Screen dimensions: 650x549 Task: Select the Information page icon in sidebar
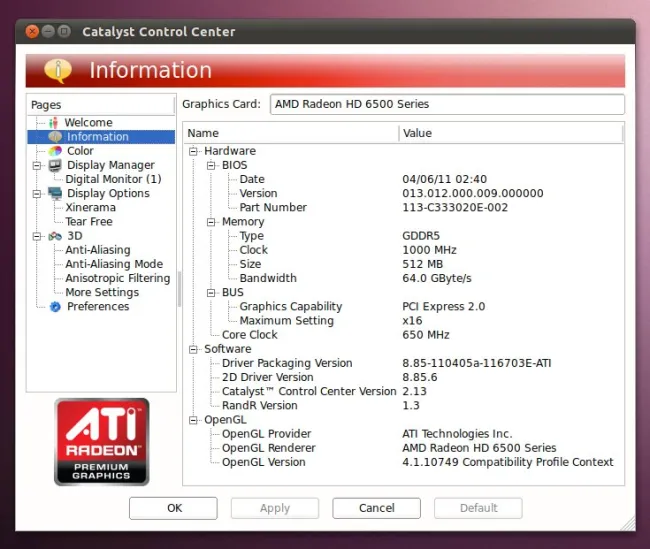54,137
